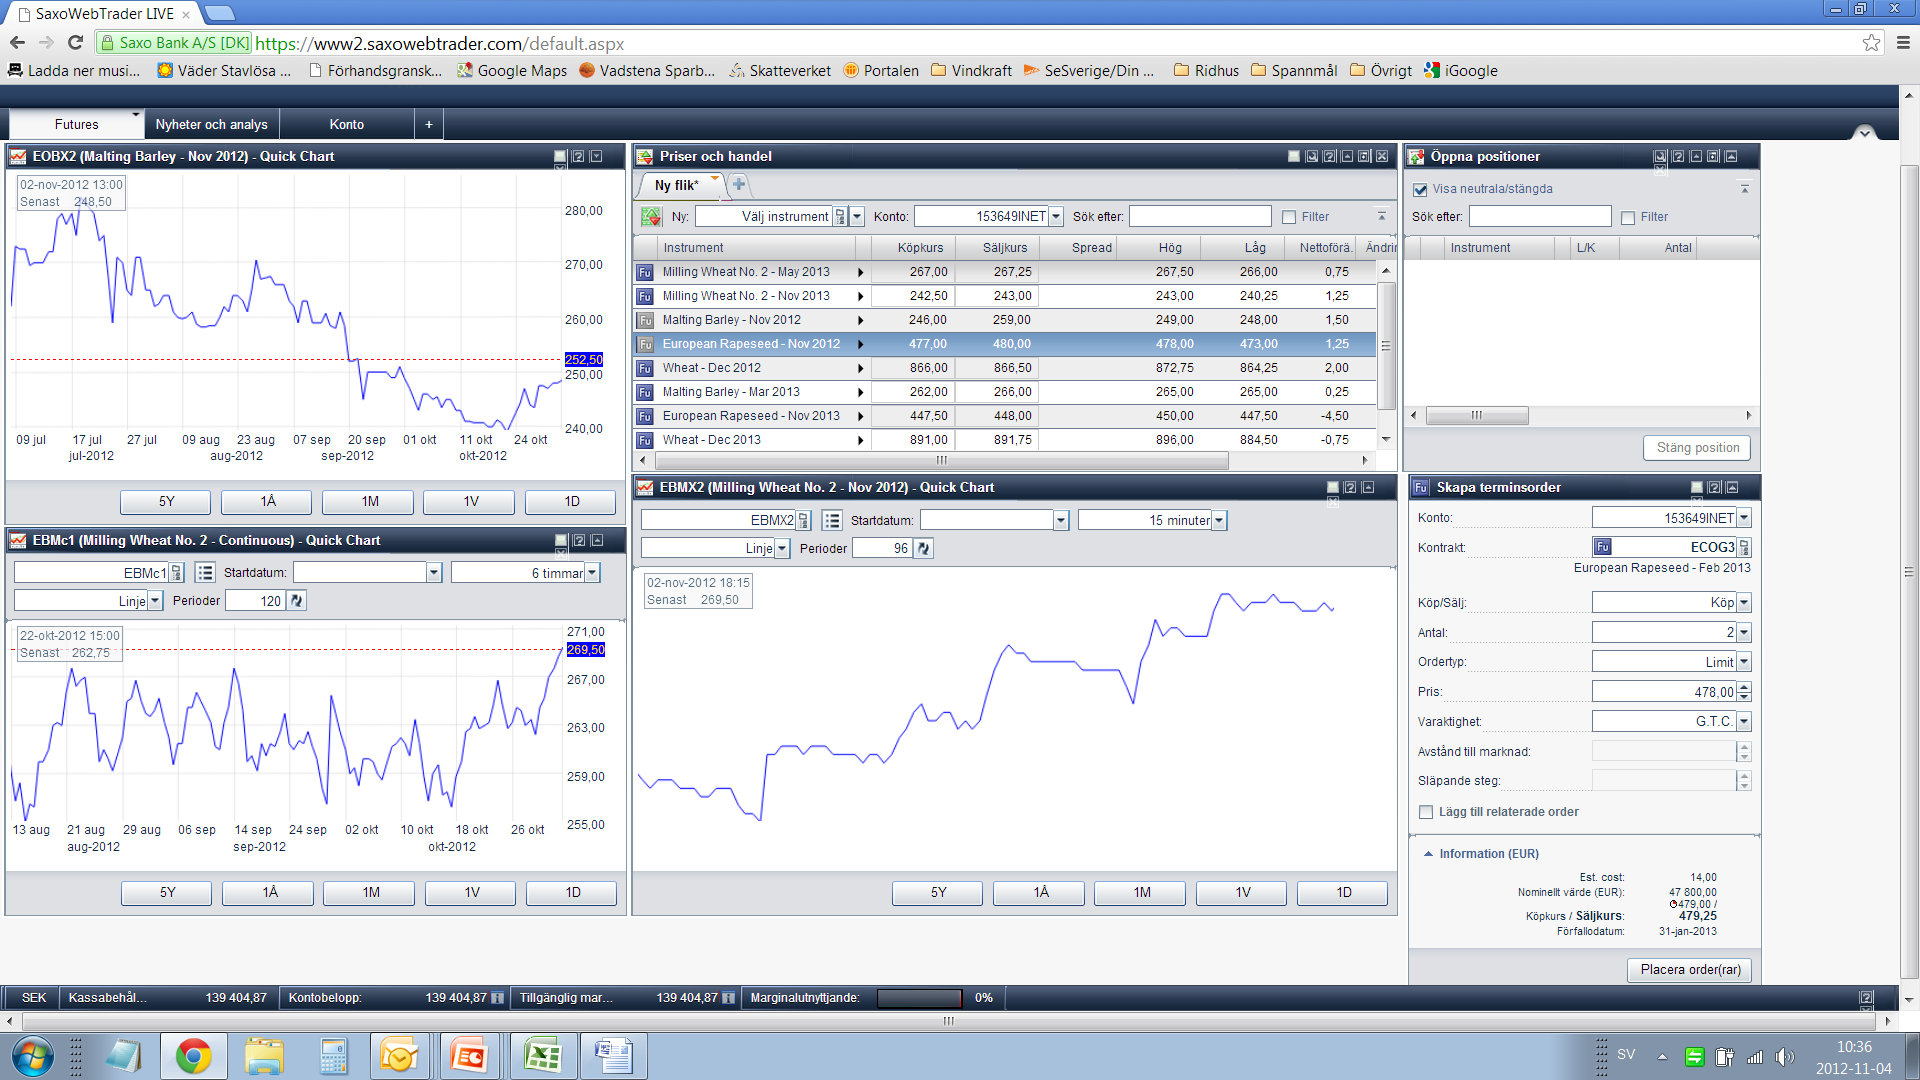Screen dimensions: 1920x1080
Task: Collapse the filter bar in the Öppna positioner panel
Action: point(1744,188)
